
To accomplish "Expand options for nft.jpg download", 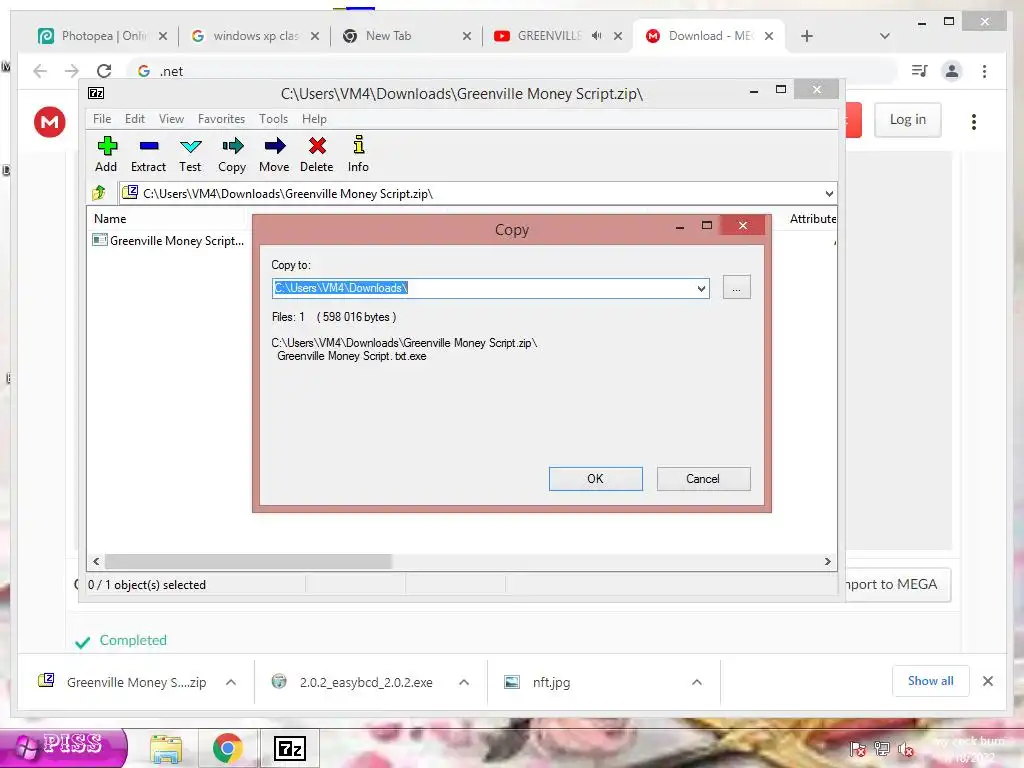I will tap(697, 682).
